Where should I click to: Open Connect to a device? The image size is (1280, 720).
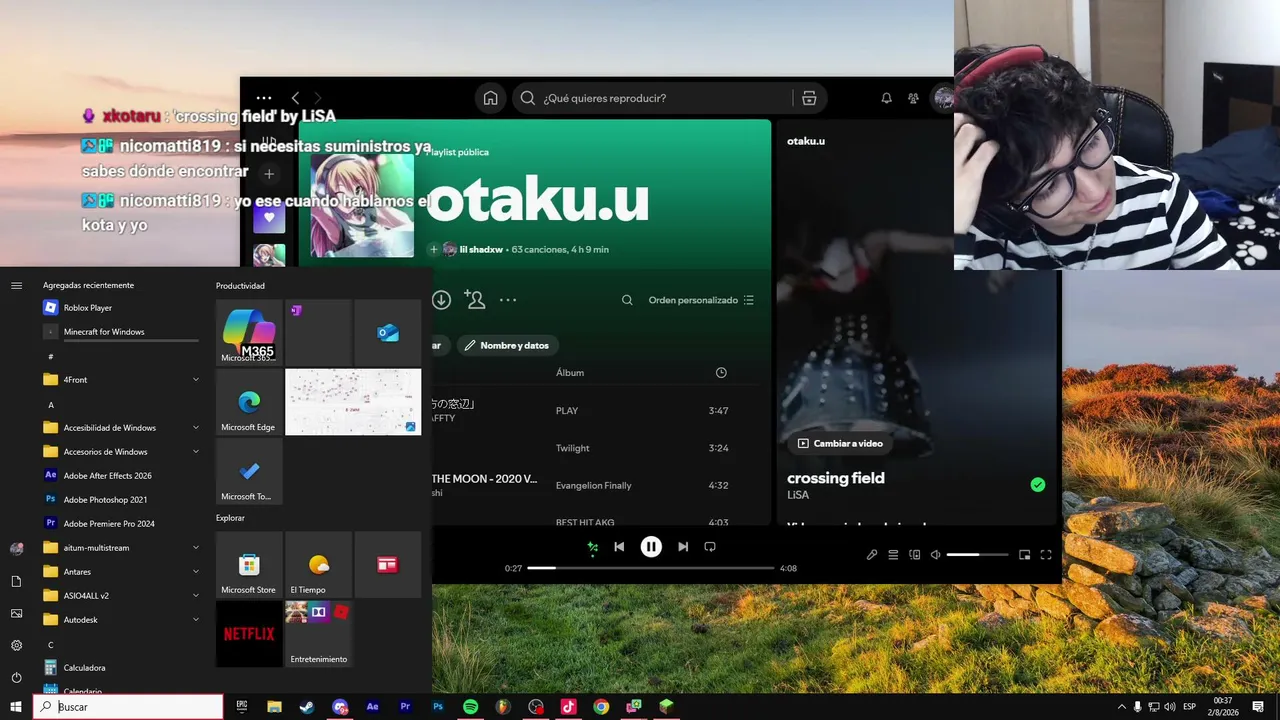pyautogui.click(x=914, y=555)
